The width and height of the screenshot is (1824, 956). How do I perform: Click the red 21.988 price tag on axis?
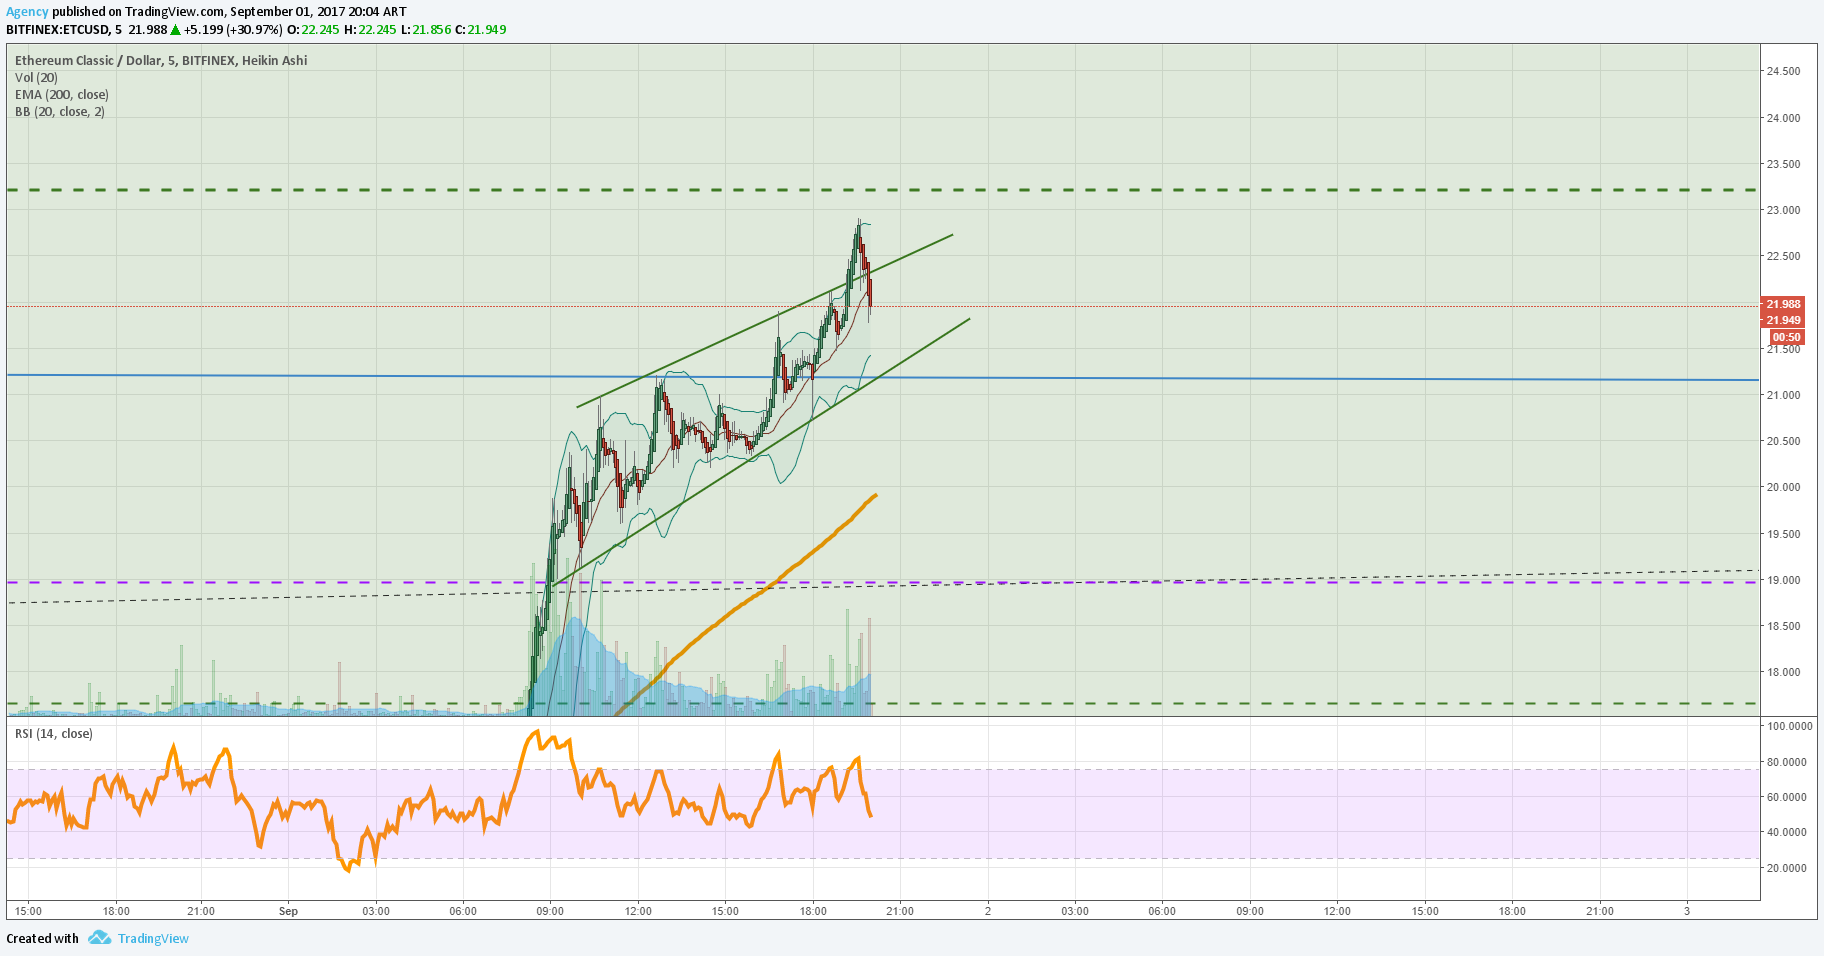(x=1783, y=304)
